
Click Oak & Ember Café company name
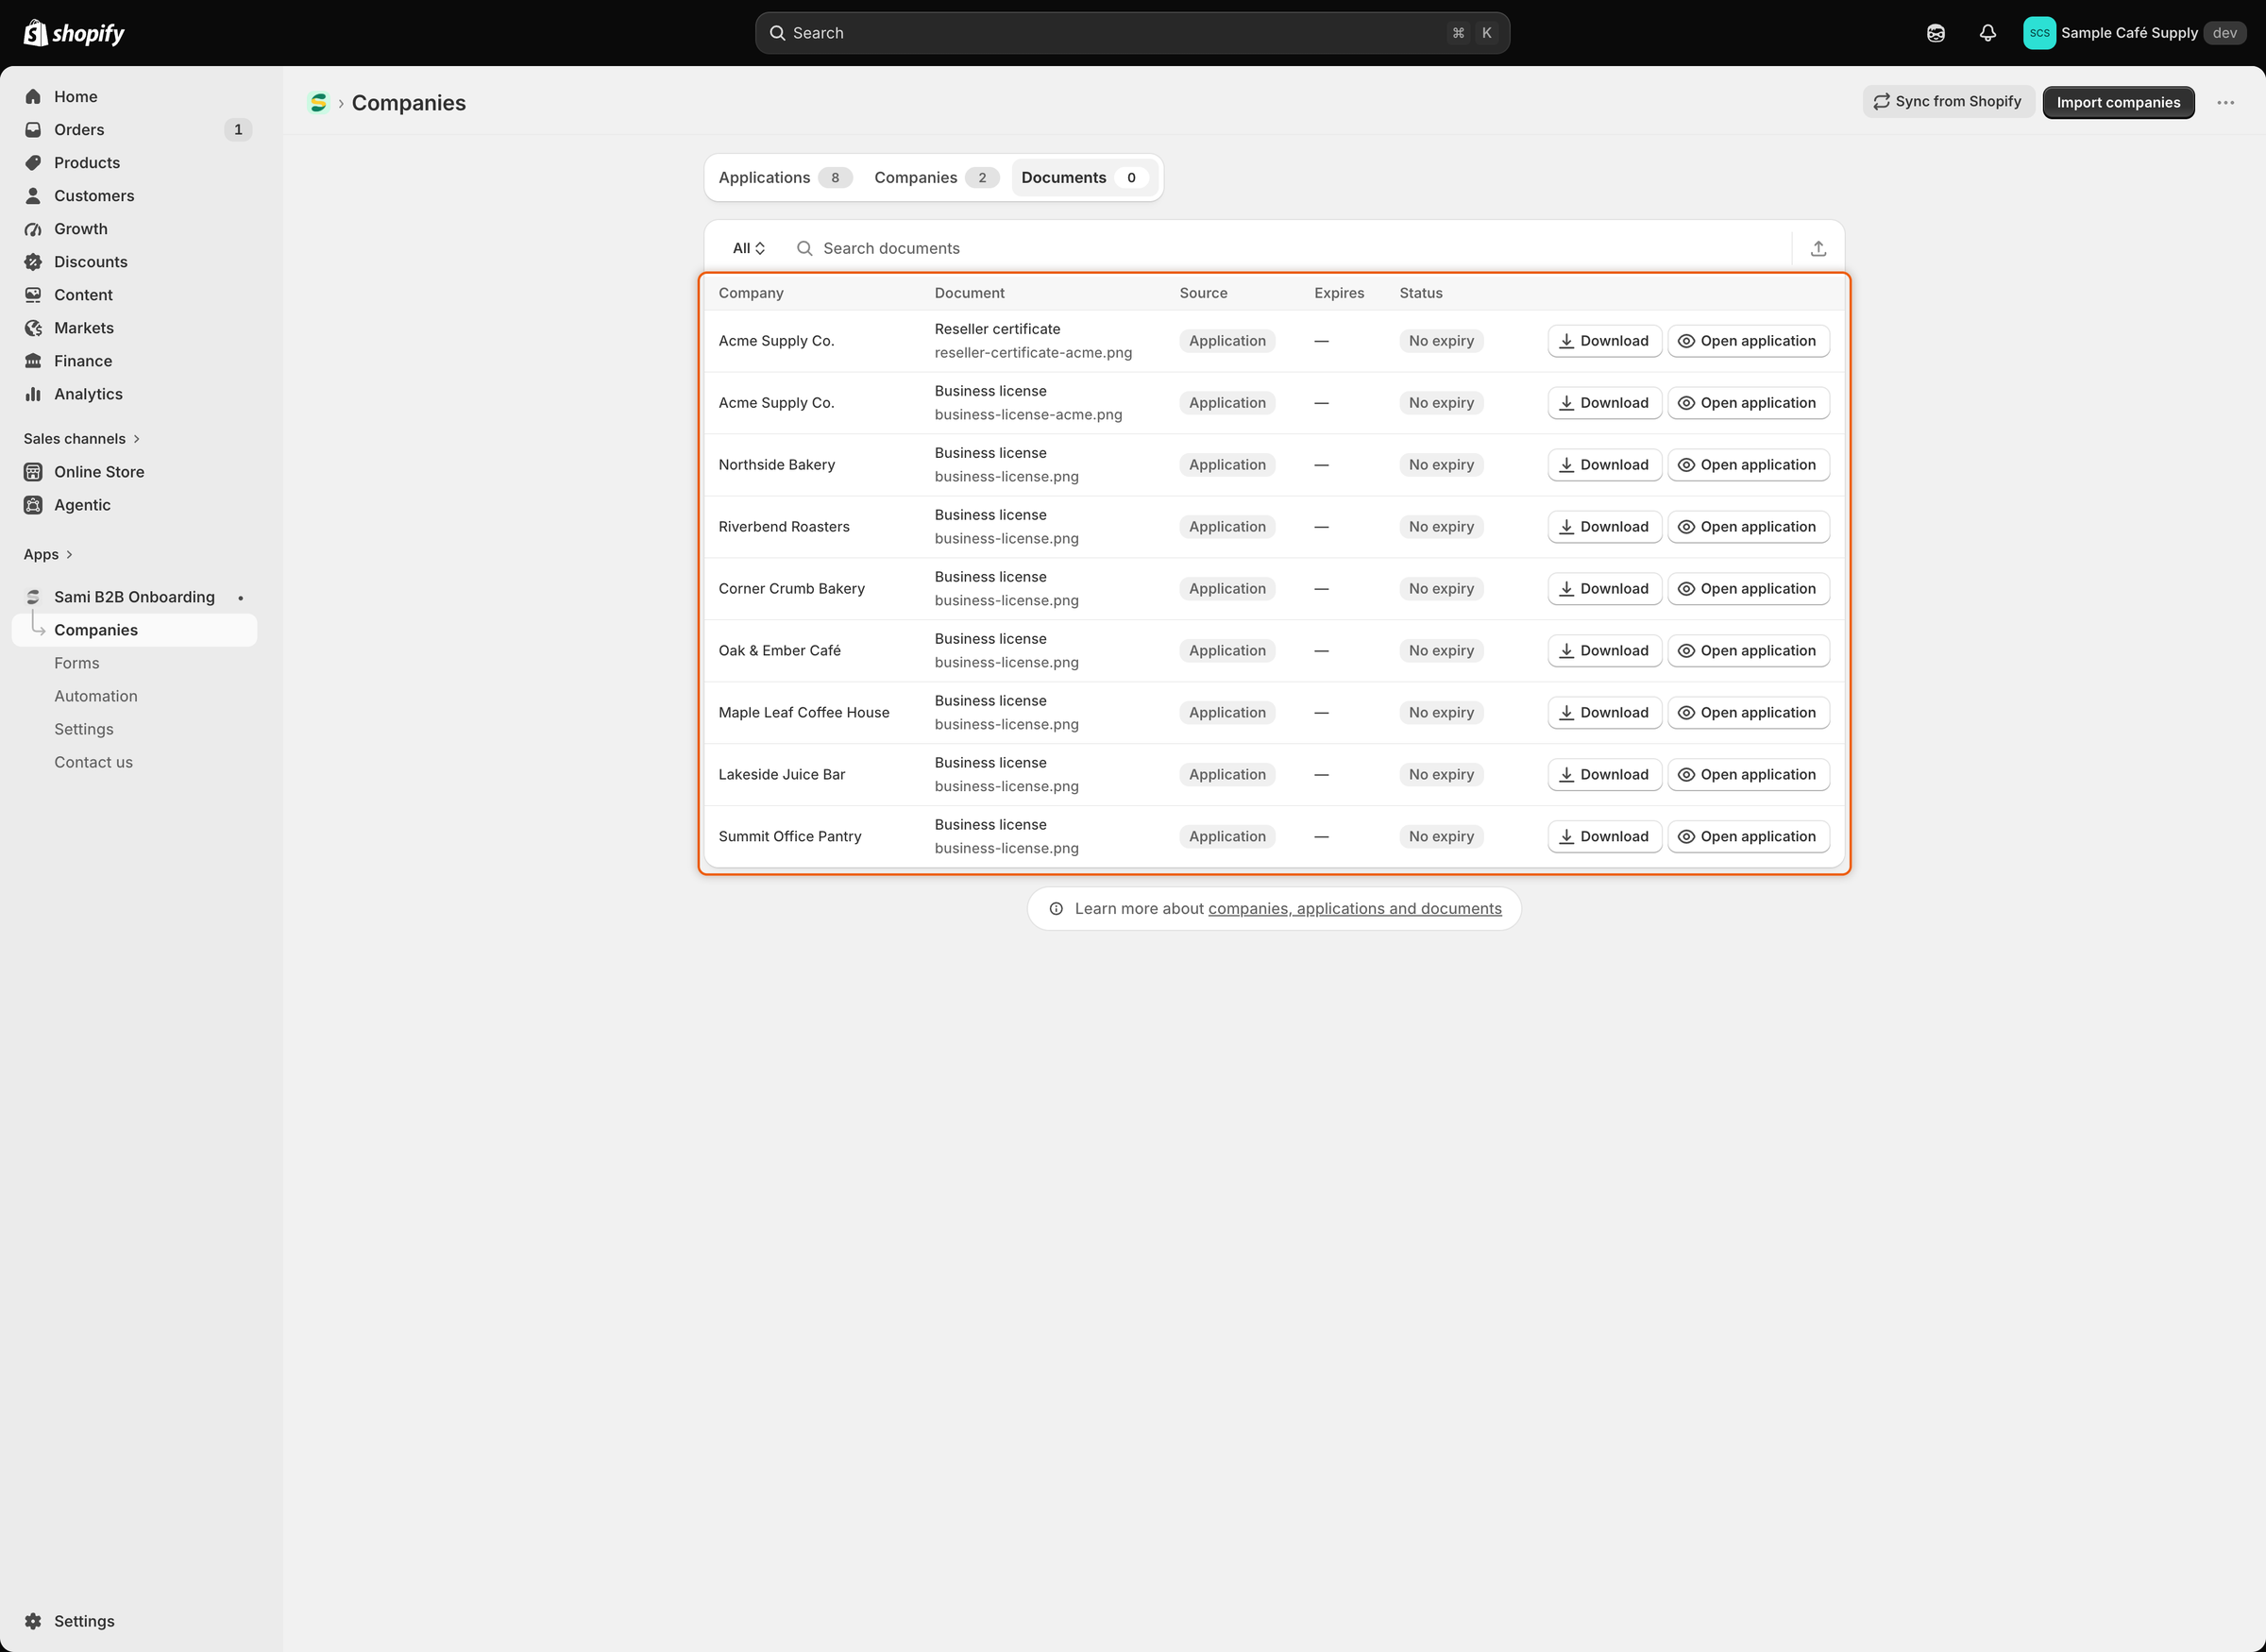click(x=779, y=650)
